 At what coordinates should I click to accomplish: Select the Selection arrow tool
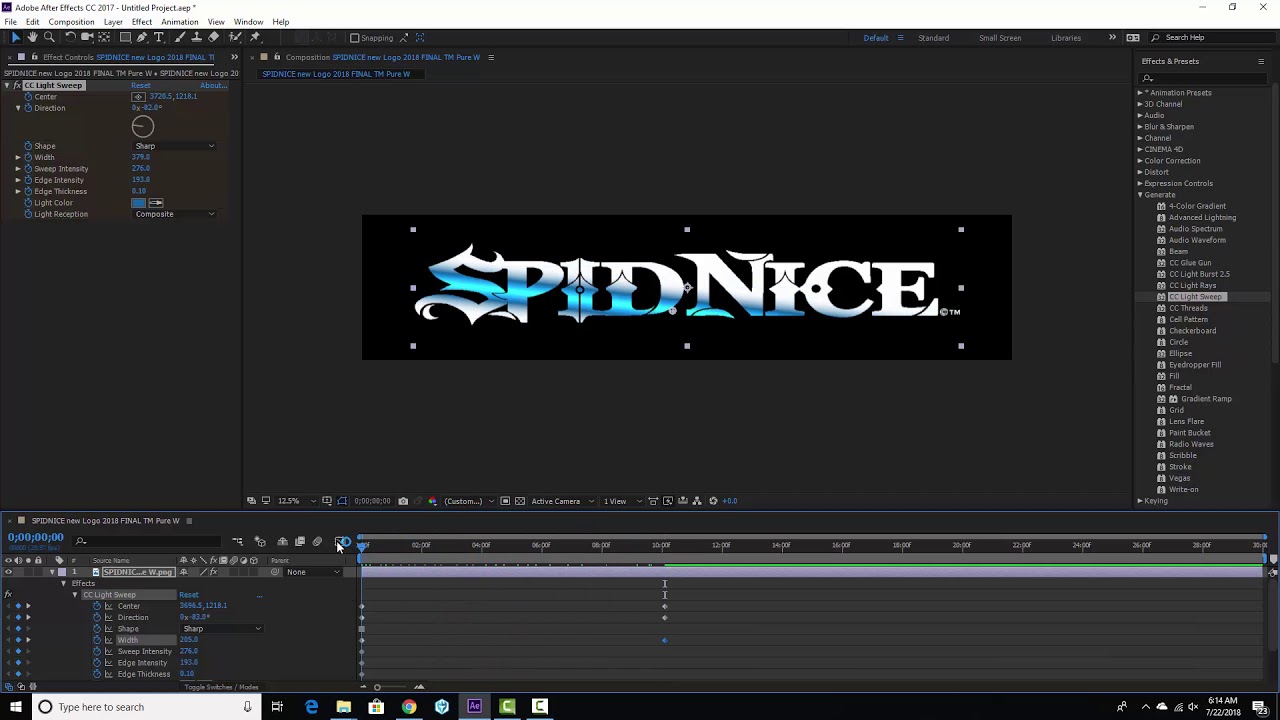16,37
